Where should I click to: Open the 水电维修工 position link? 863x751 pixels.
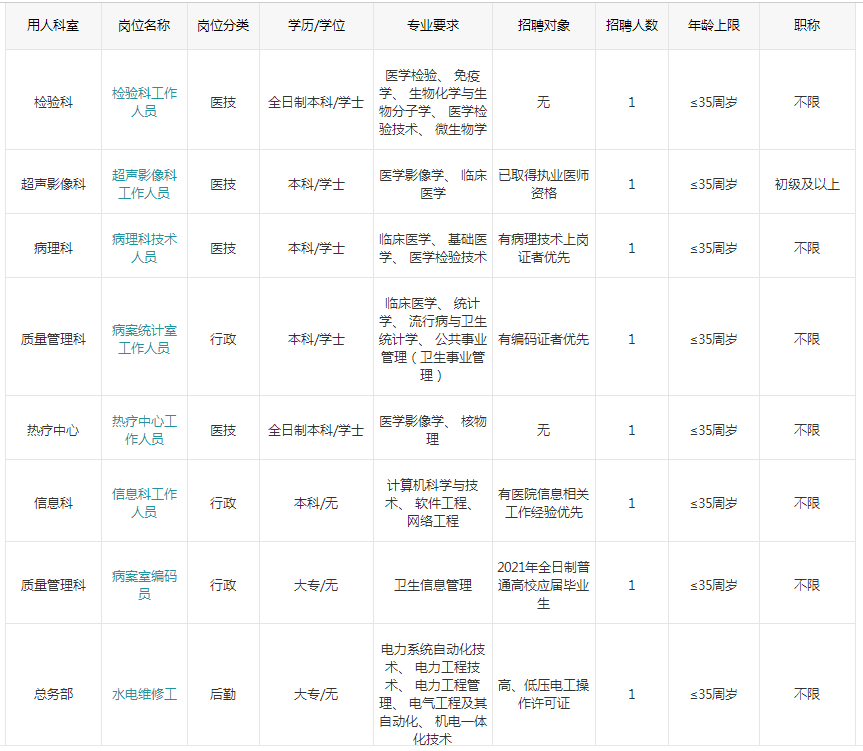coord(144,694)
